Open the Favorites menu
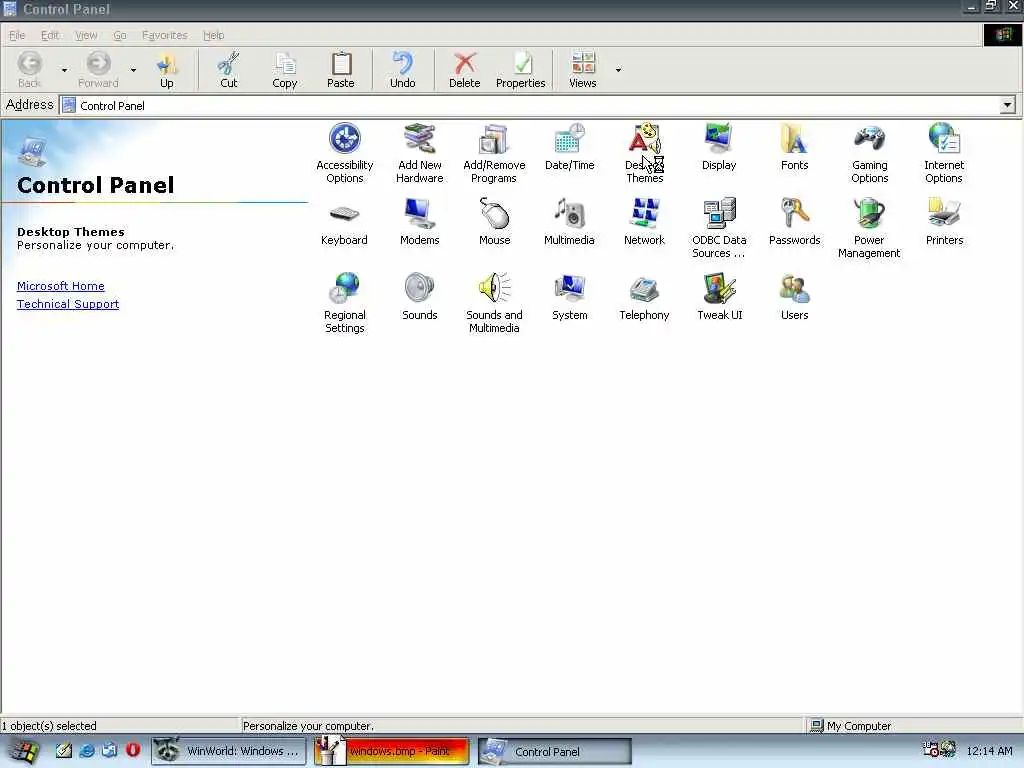The image size is (1024, 768). coord(165,35)
